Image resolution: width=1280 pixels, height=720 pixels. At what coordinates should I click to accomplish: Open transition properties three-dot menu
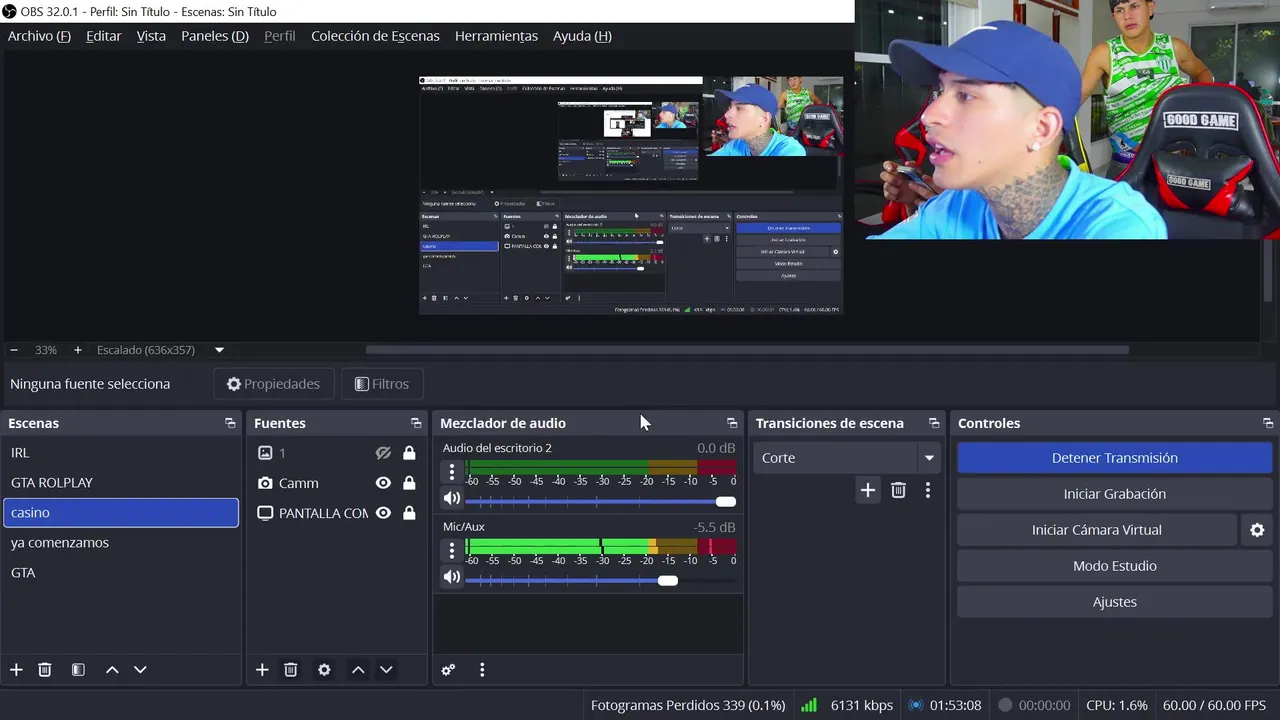[928, 490]
